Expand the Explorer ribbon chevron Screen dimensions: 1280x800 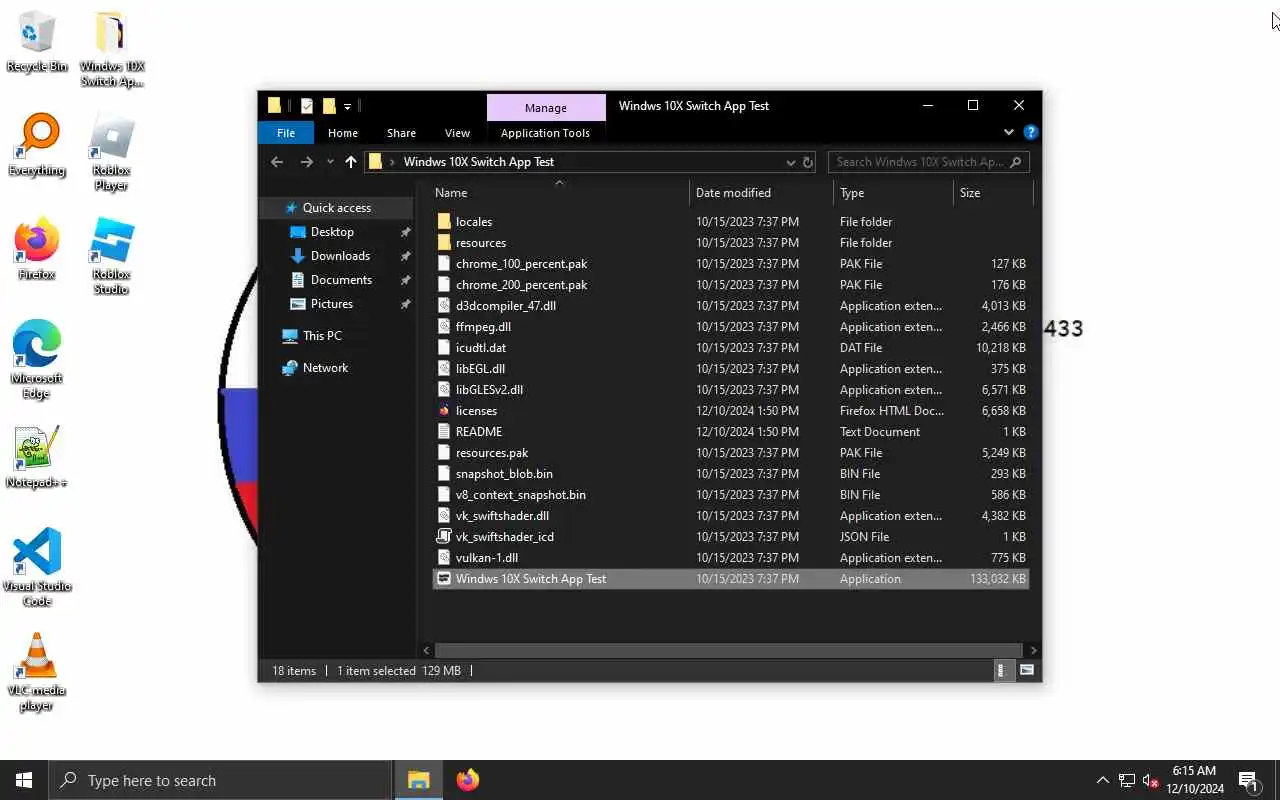[x=1009, y=132]
